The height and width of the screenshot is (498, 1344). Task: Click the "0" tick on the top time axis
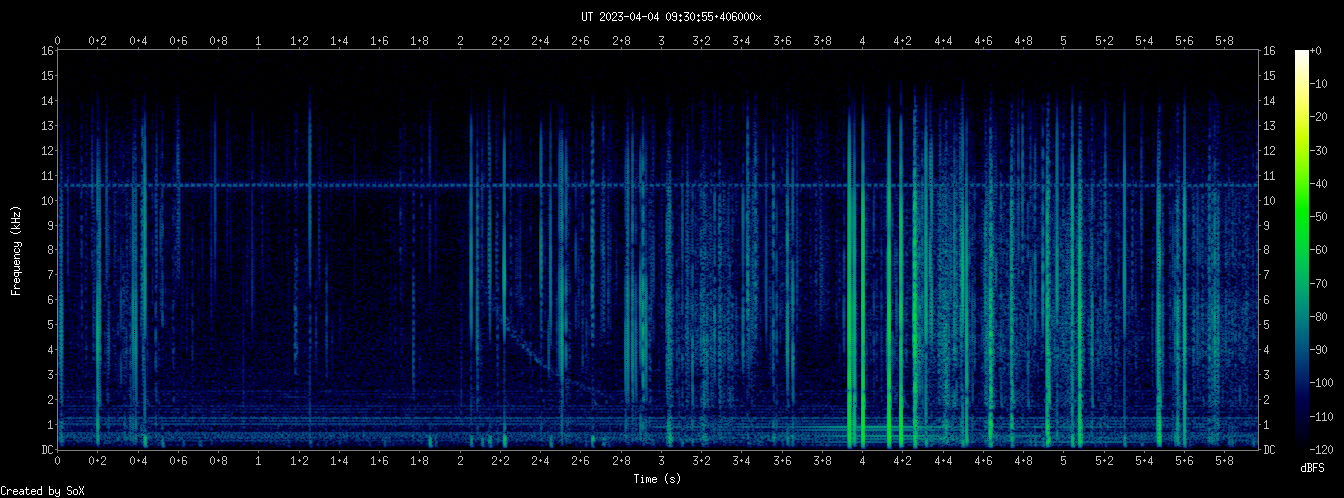tap(58, 41)
